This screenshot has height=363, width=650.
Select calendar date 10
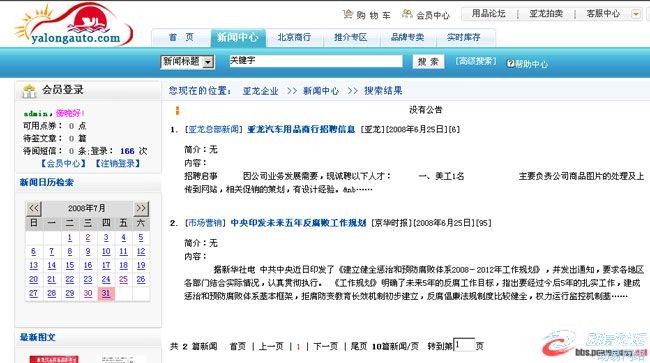coord(106,252)
